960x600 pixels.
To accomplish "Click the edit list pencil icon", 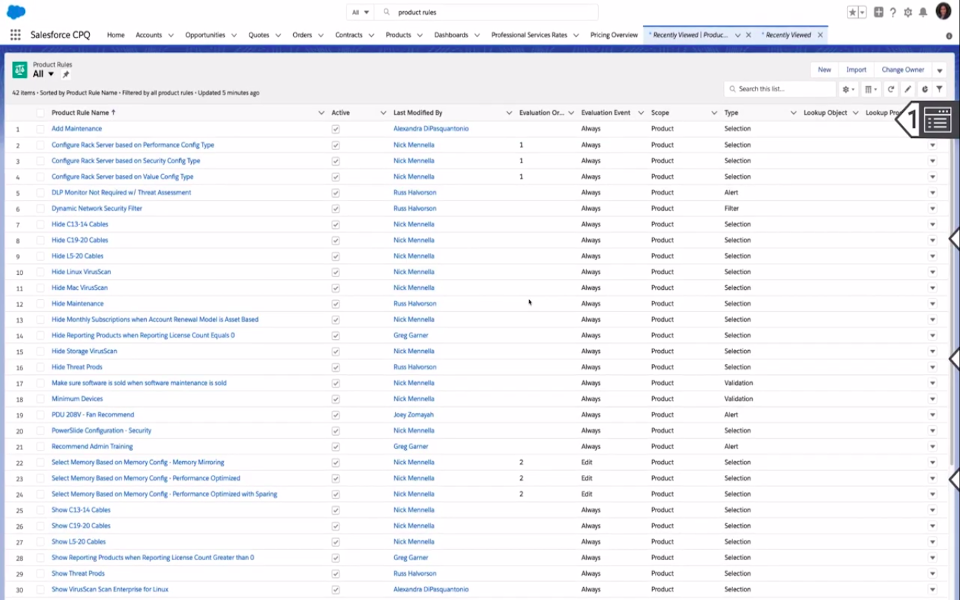I will (x=908, y=89).
